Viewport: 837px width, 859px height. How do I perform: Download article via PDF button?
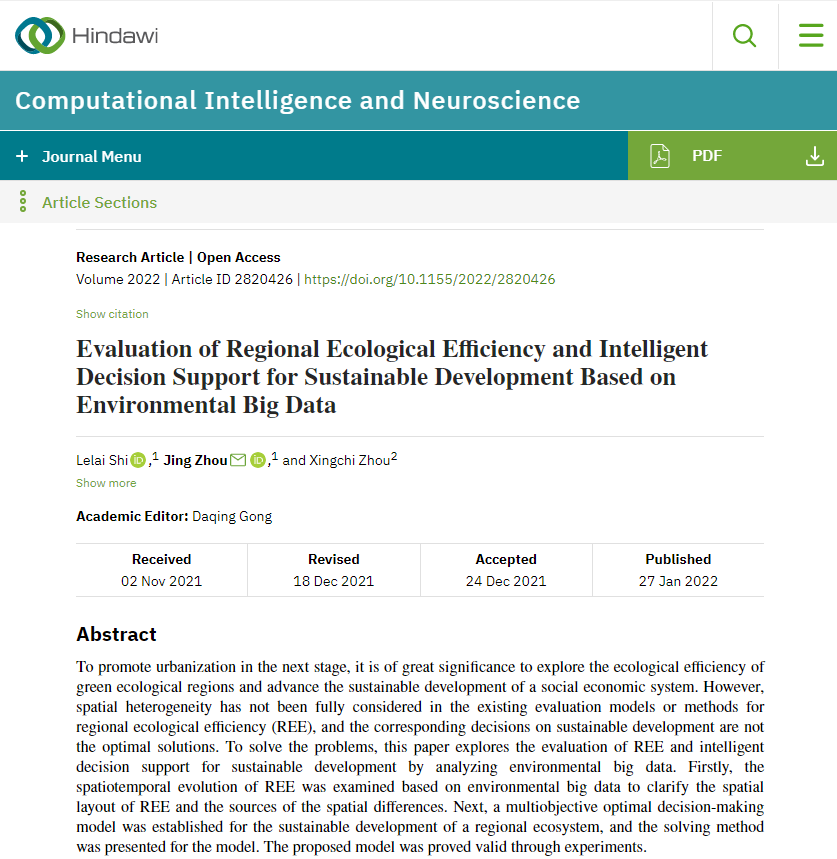(x=706, y=156)
